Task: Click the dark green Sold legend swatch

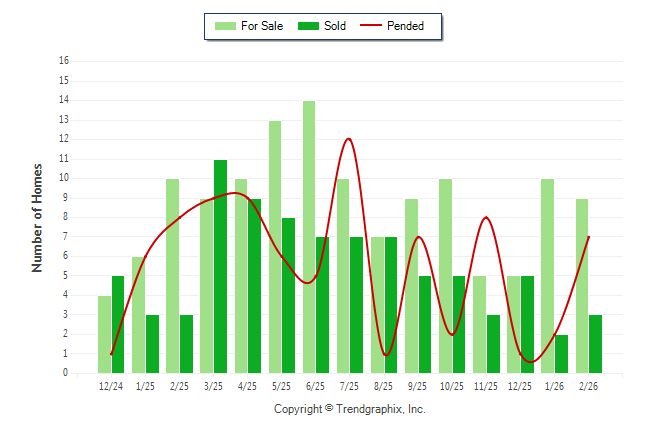Action: point(309,26)
